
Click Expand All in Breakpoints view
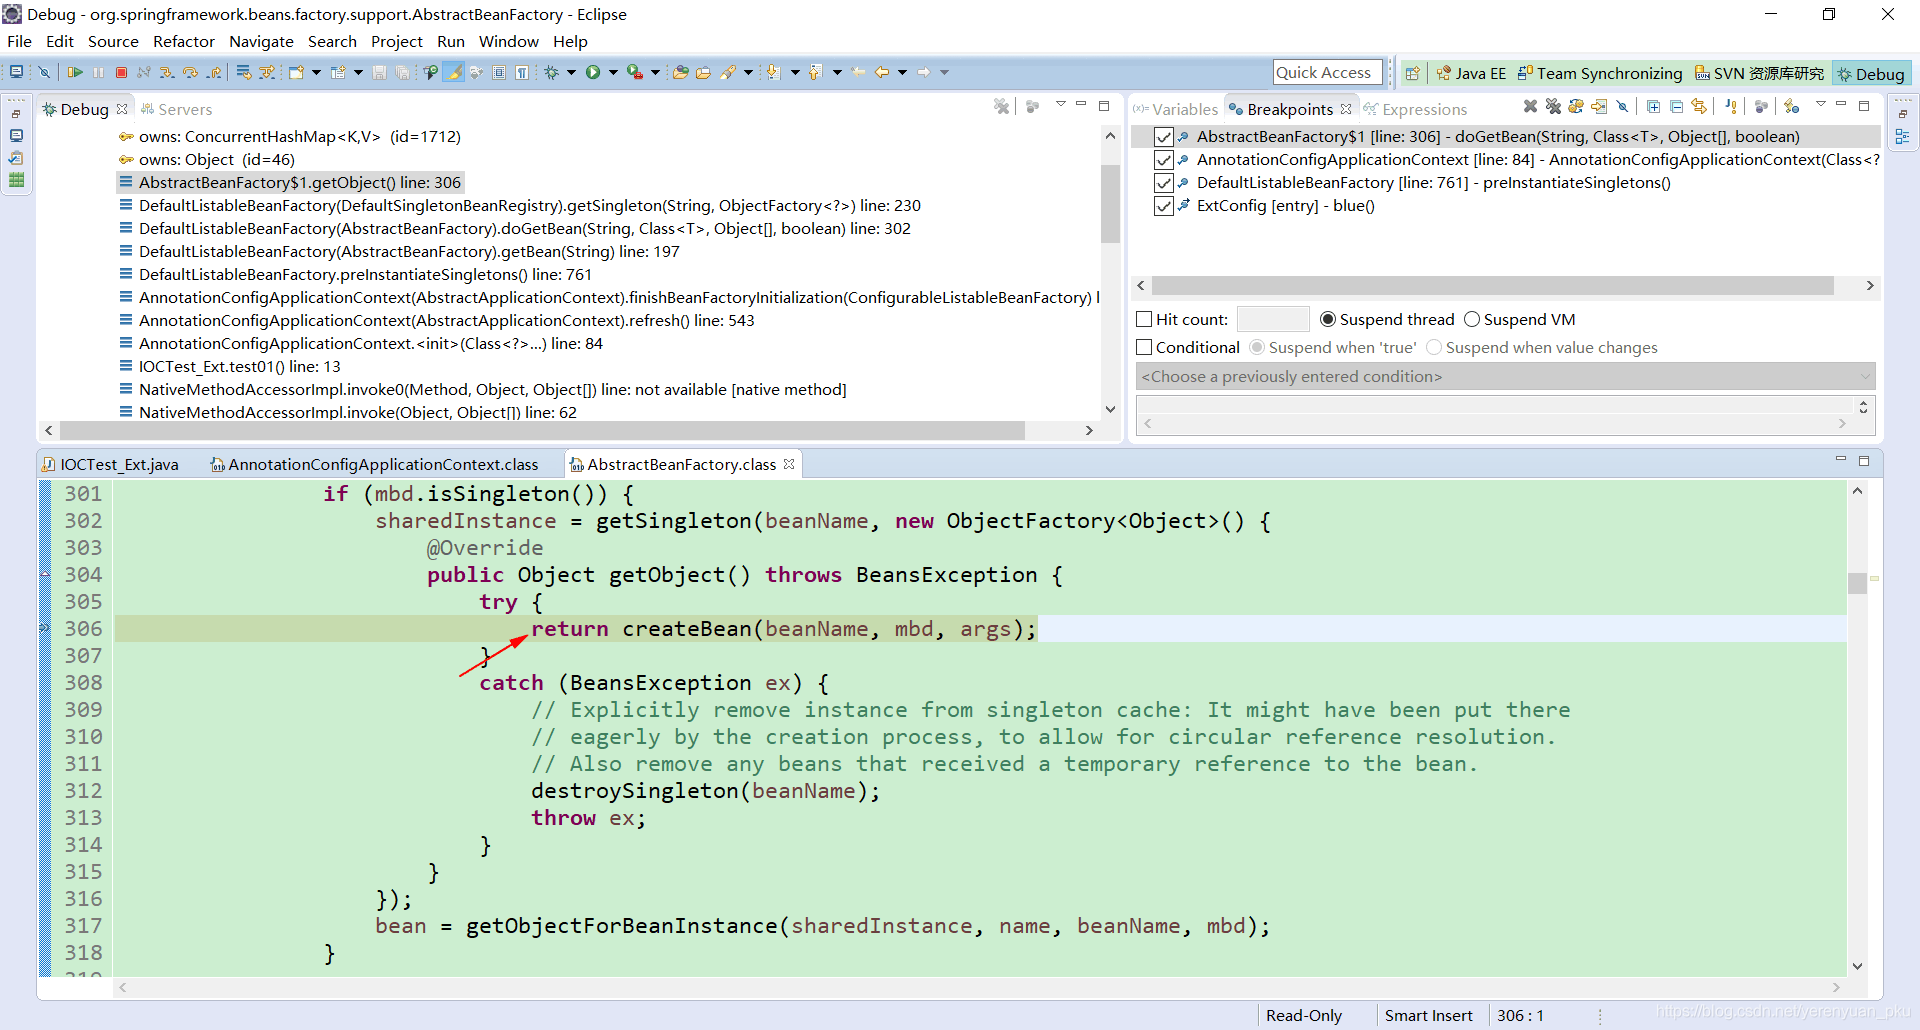1653,106
